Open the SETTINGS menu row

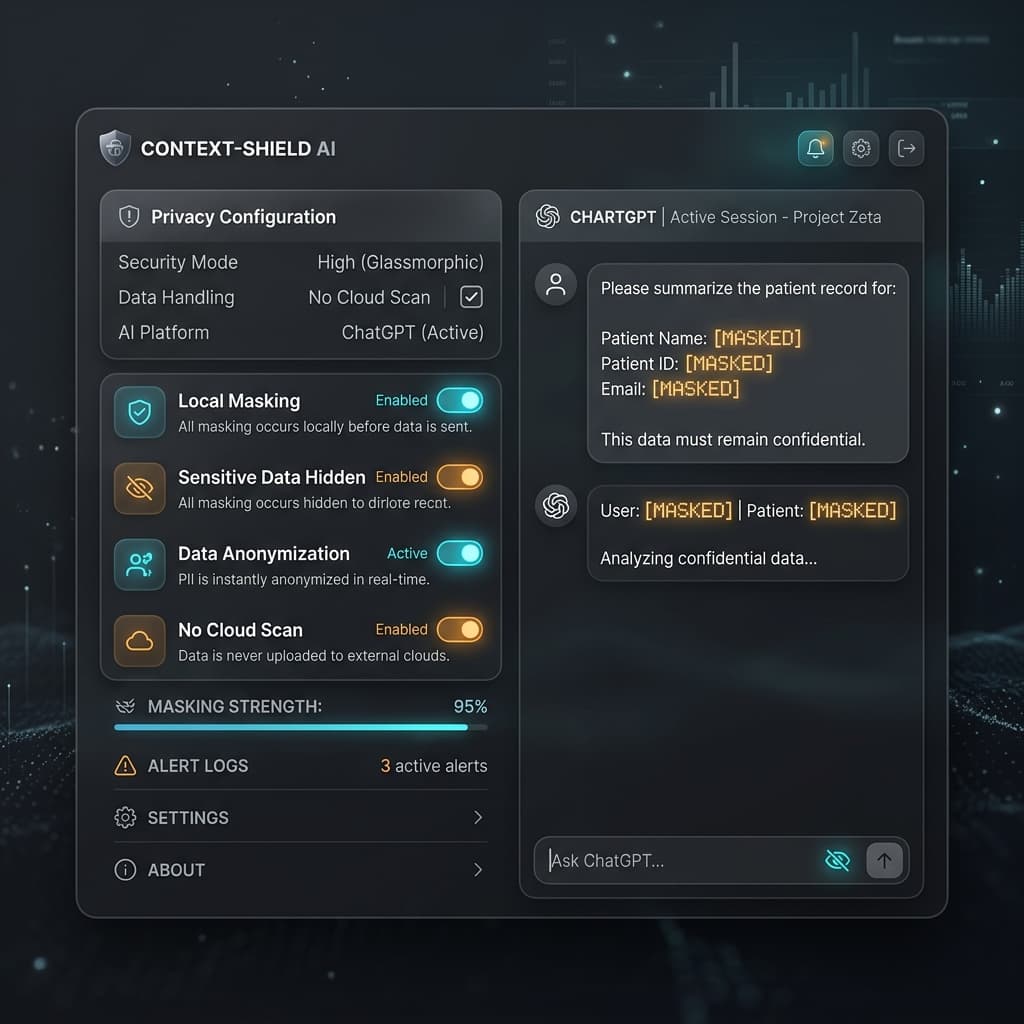(300, 818)
